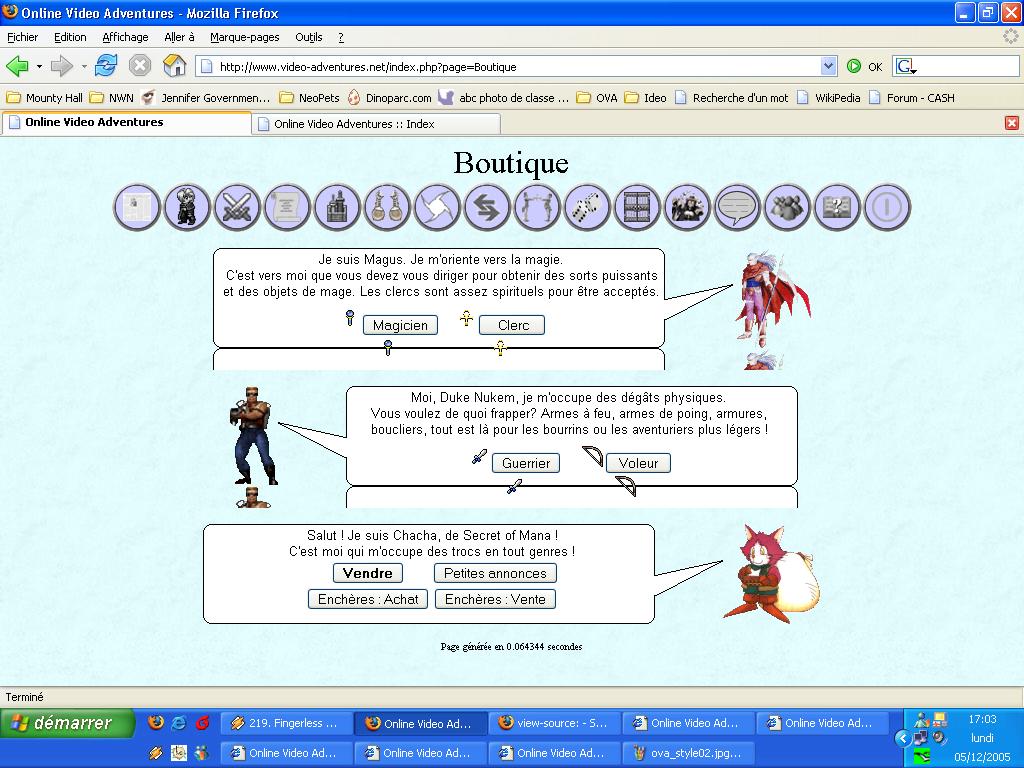
Task: Switch to Online Video Adventures :: Index tab
Action: pos(376,123)
